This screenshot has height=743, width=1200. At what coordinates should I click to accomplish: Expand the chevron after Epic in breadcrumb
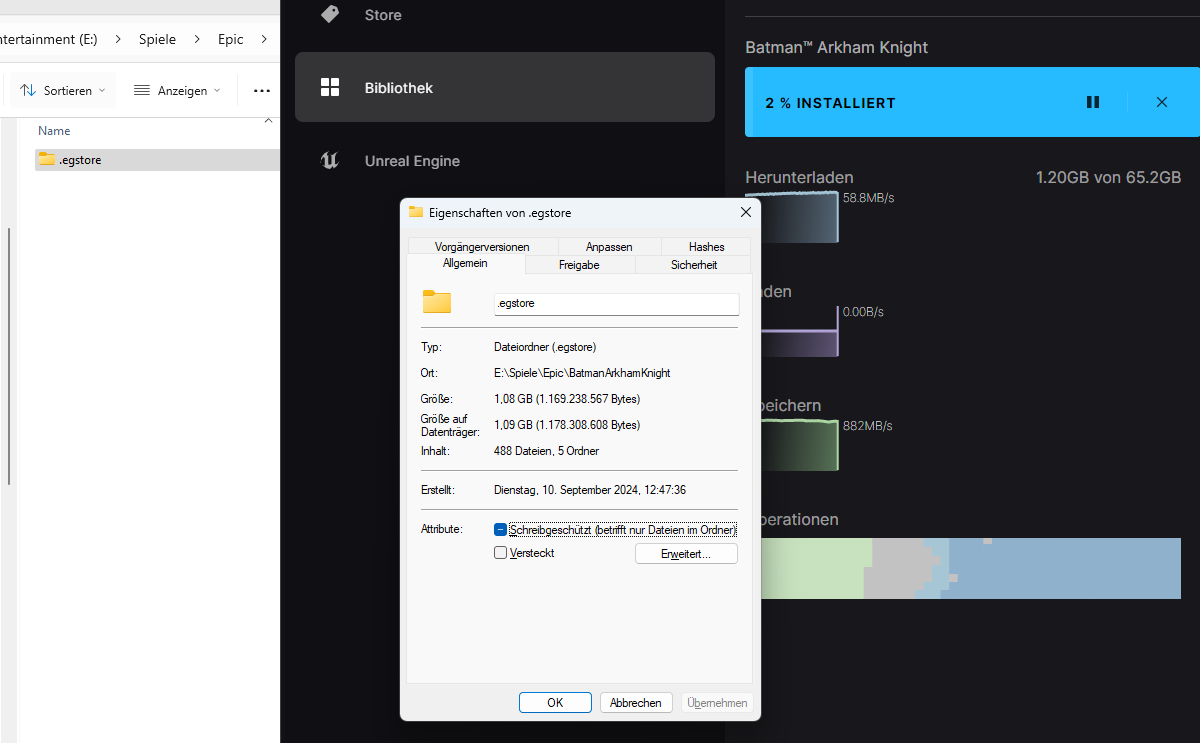pyautogui.click(x=264, y=39)
